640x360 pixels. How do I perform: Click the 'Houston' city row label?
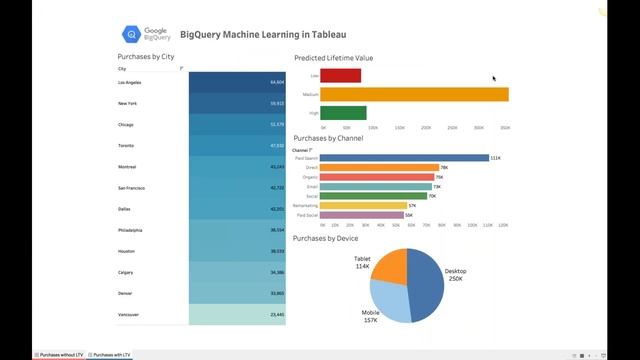126,251
